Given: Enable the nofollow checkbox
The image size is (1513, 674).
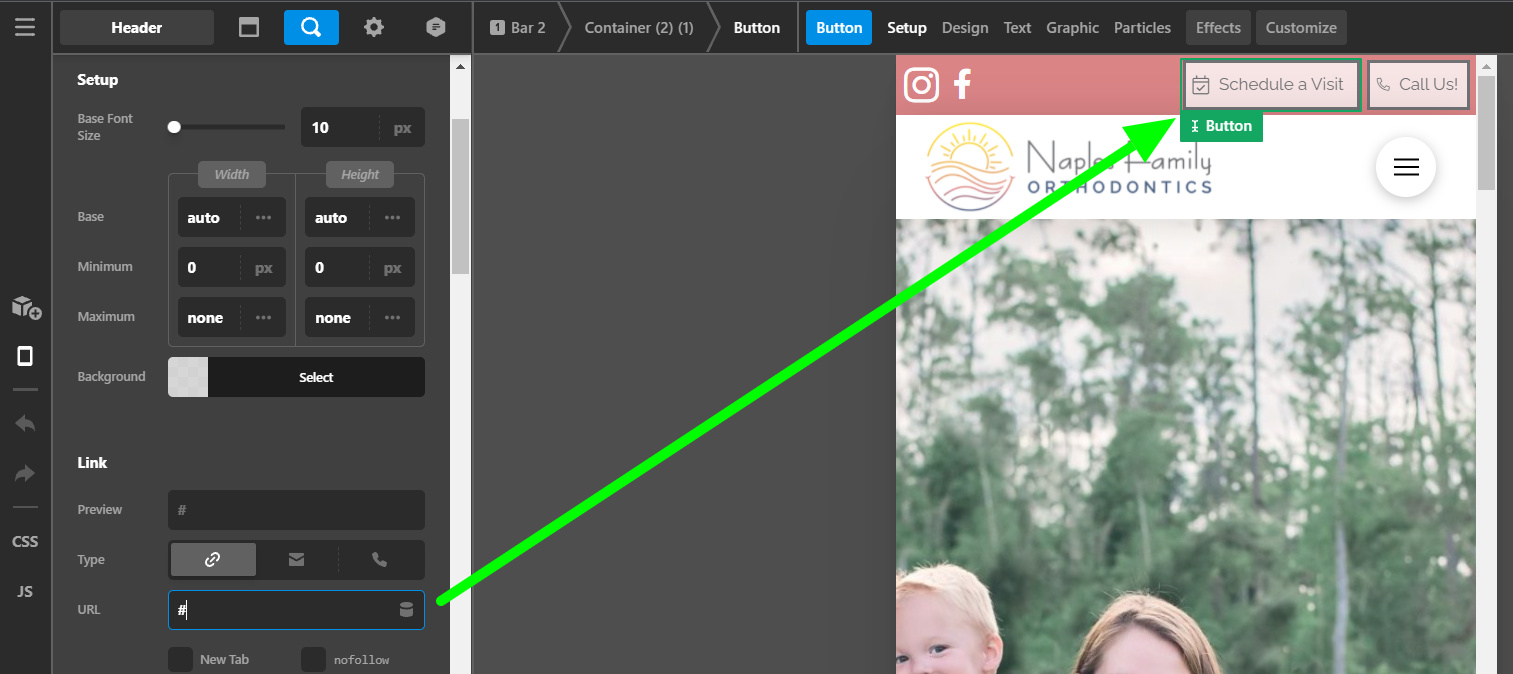Looking at the screenshot, I should click(314, 660).
